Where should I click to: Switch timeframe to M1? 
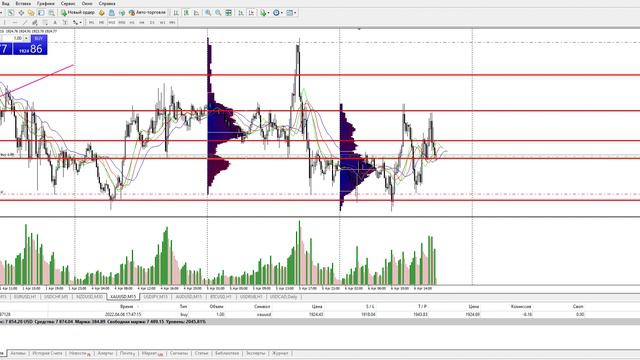(x=91, y=22)
